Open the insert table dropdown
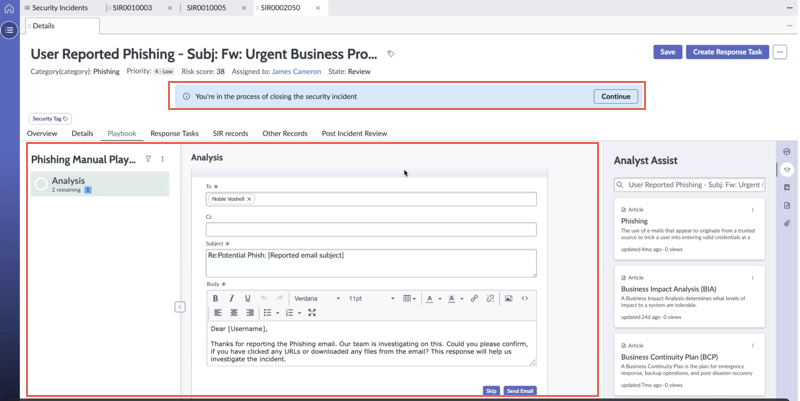The image size is (800, 401). coord(409,298)
